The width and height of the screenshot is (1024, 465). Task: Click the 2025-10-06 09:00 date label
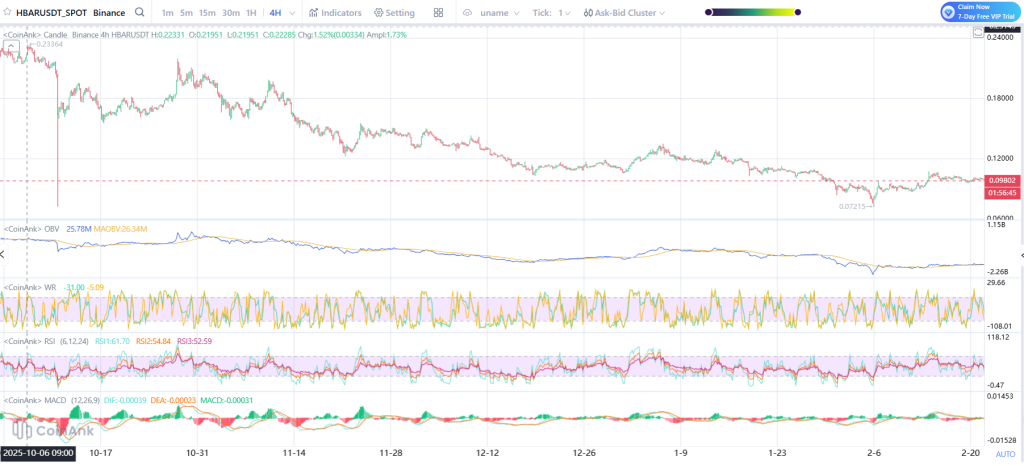(x=38, y=453)
